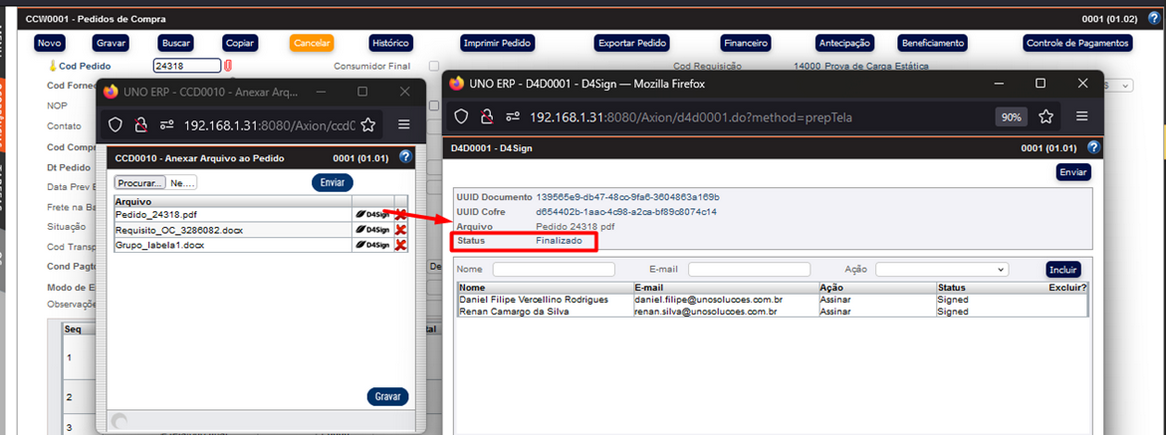Click help icon in Anexar Arquivo header
This screenshot has height=435, width=1166.
pyautogui.click(x=405, y=157)
